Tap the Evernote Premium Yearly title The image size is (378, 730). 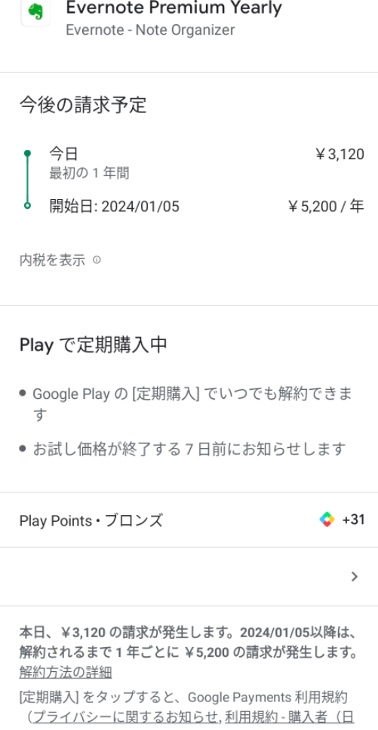tap(174, 8)
